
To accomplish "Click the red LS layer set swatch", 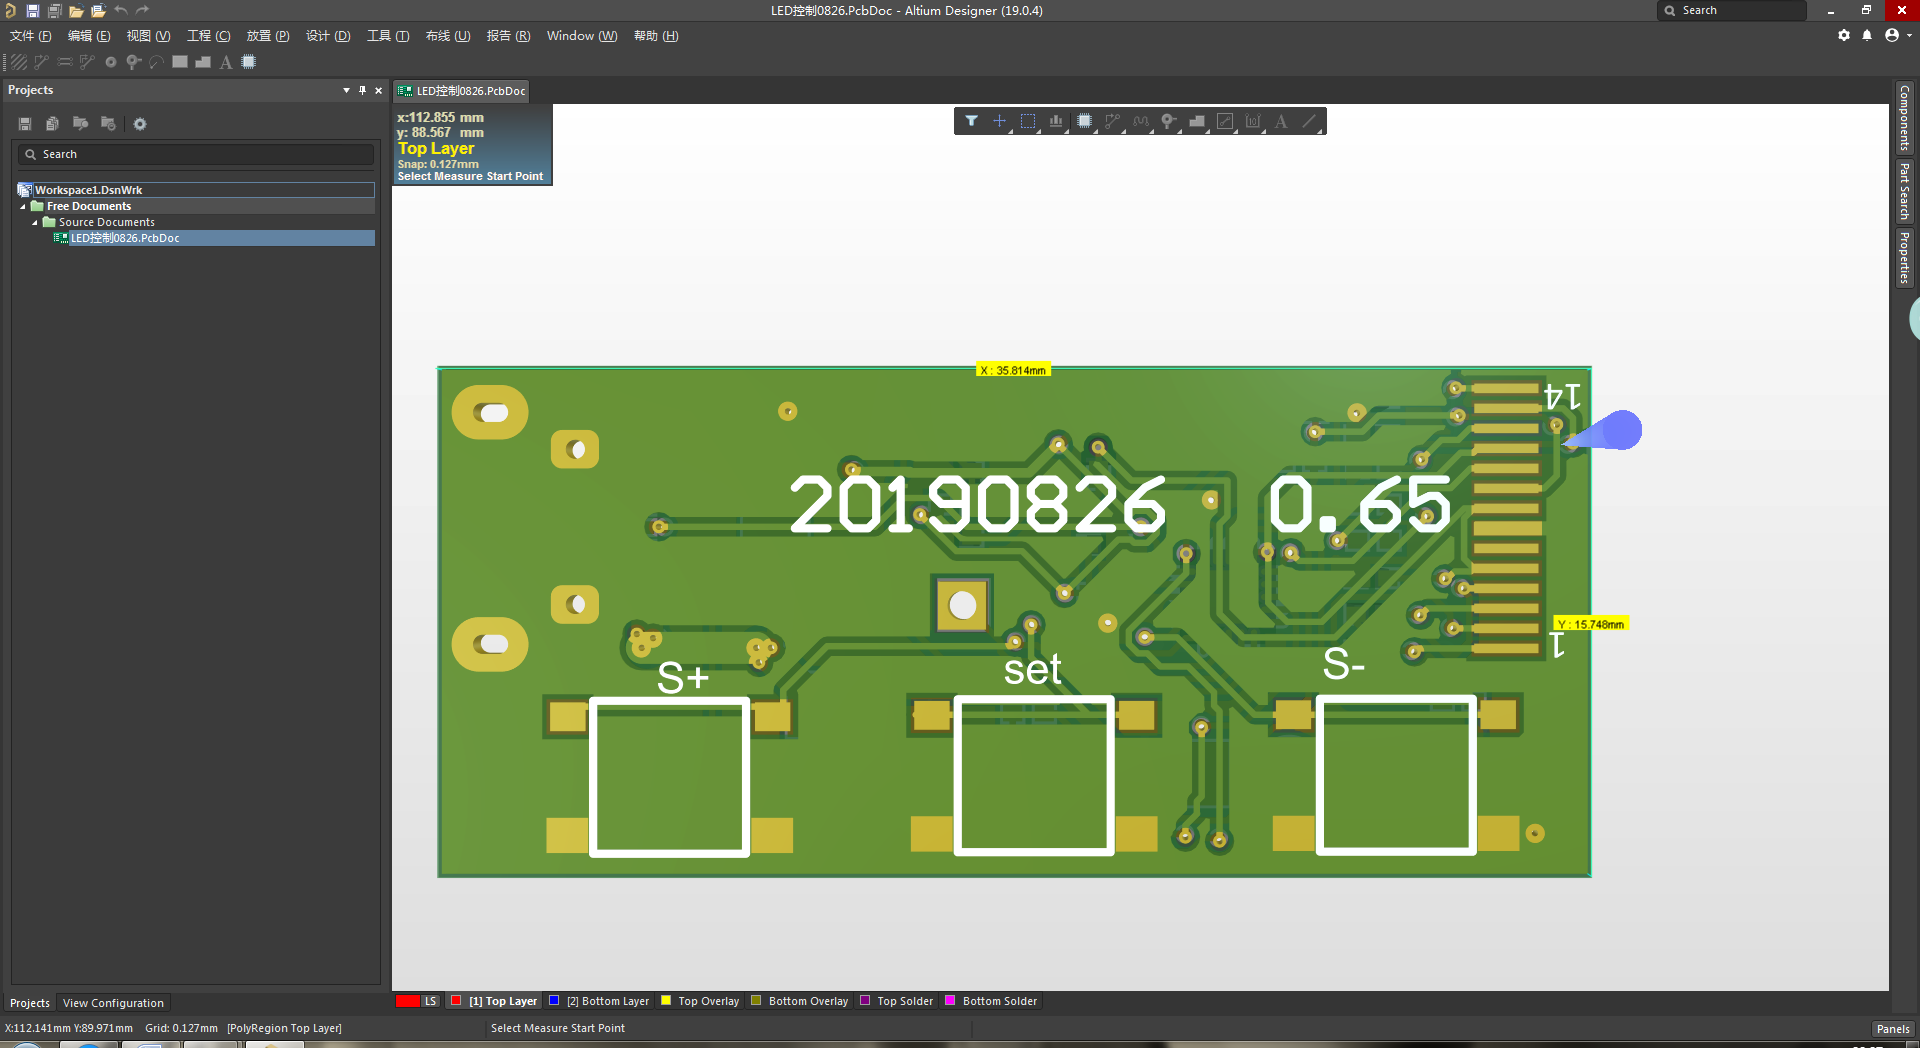I will [407, 1001].
